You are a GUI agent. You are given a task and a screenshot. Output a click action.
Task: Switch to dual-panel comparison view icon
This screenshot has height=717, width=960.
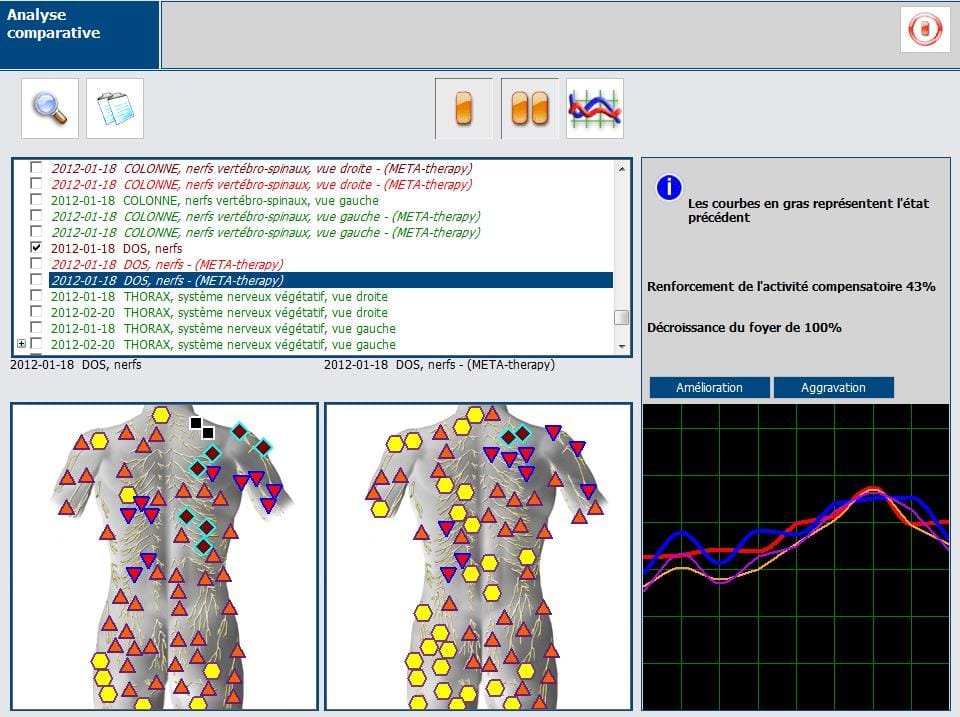pos(530,108)
